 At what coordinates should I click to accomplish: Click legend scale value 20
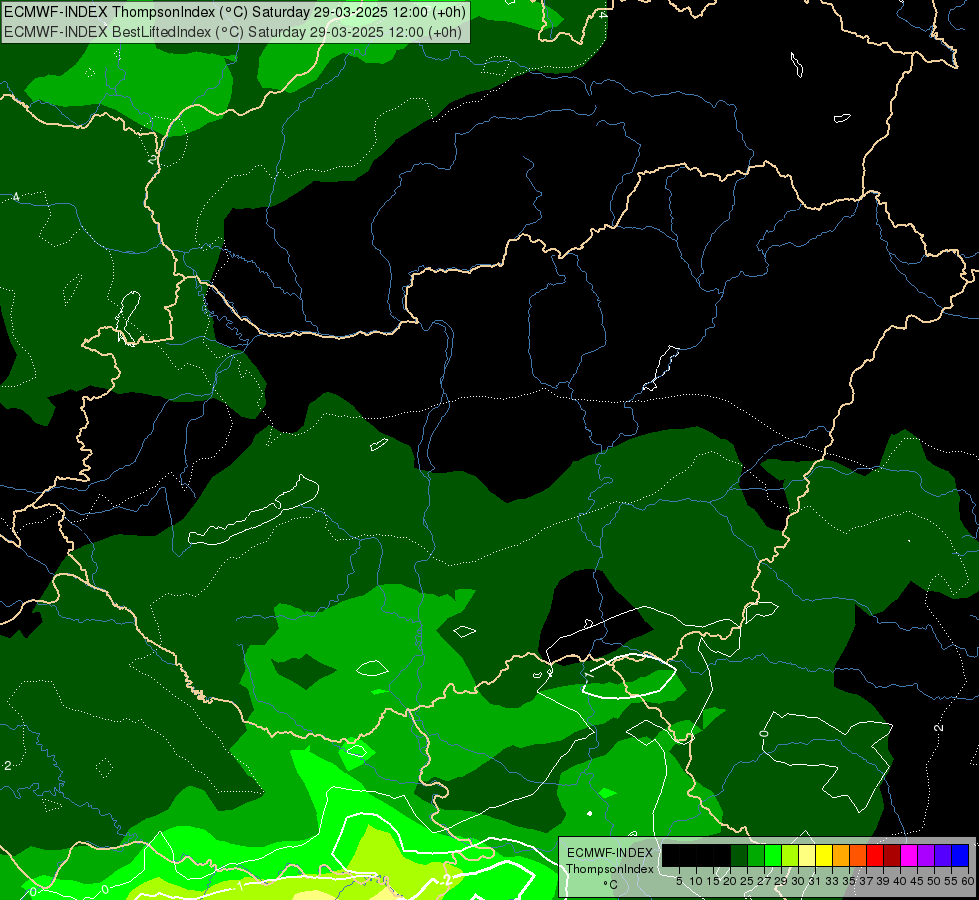coord(730,881)
